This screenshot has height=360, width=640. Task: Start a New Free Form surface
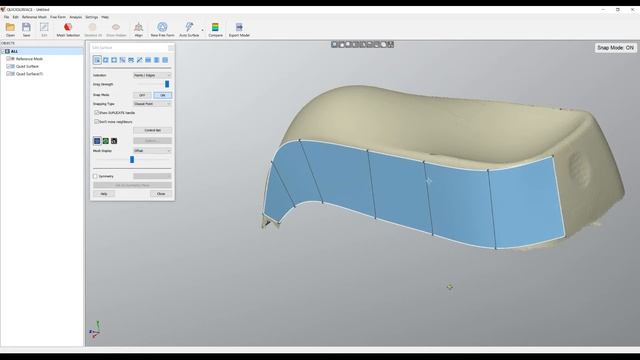pyautogui.click(x=162, y=27)
